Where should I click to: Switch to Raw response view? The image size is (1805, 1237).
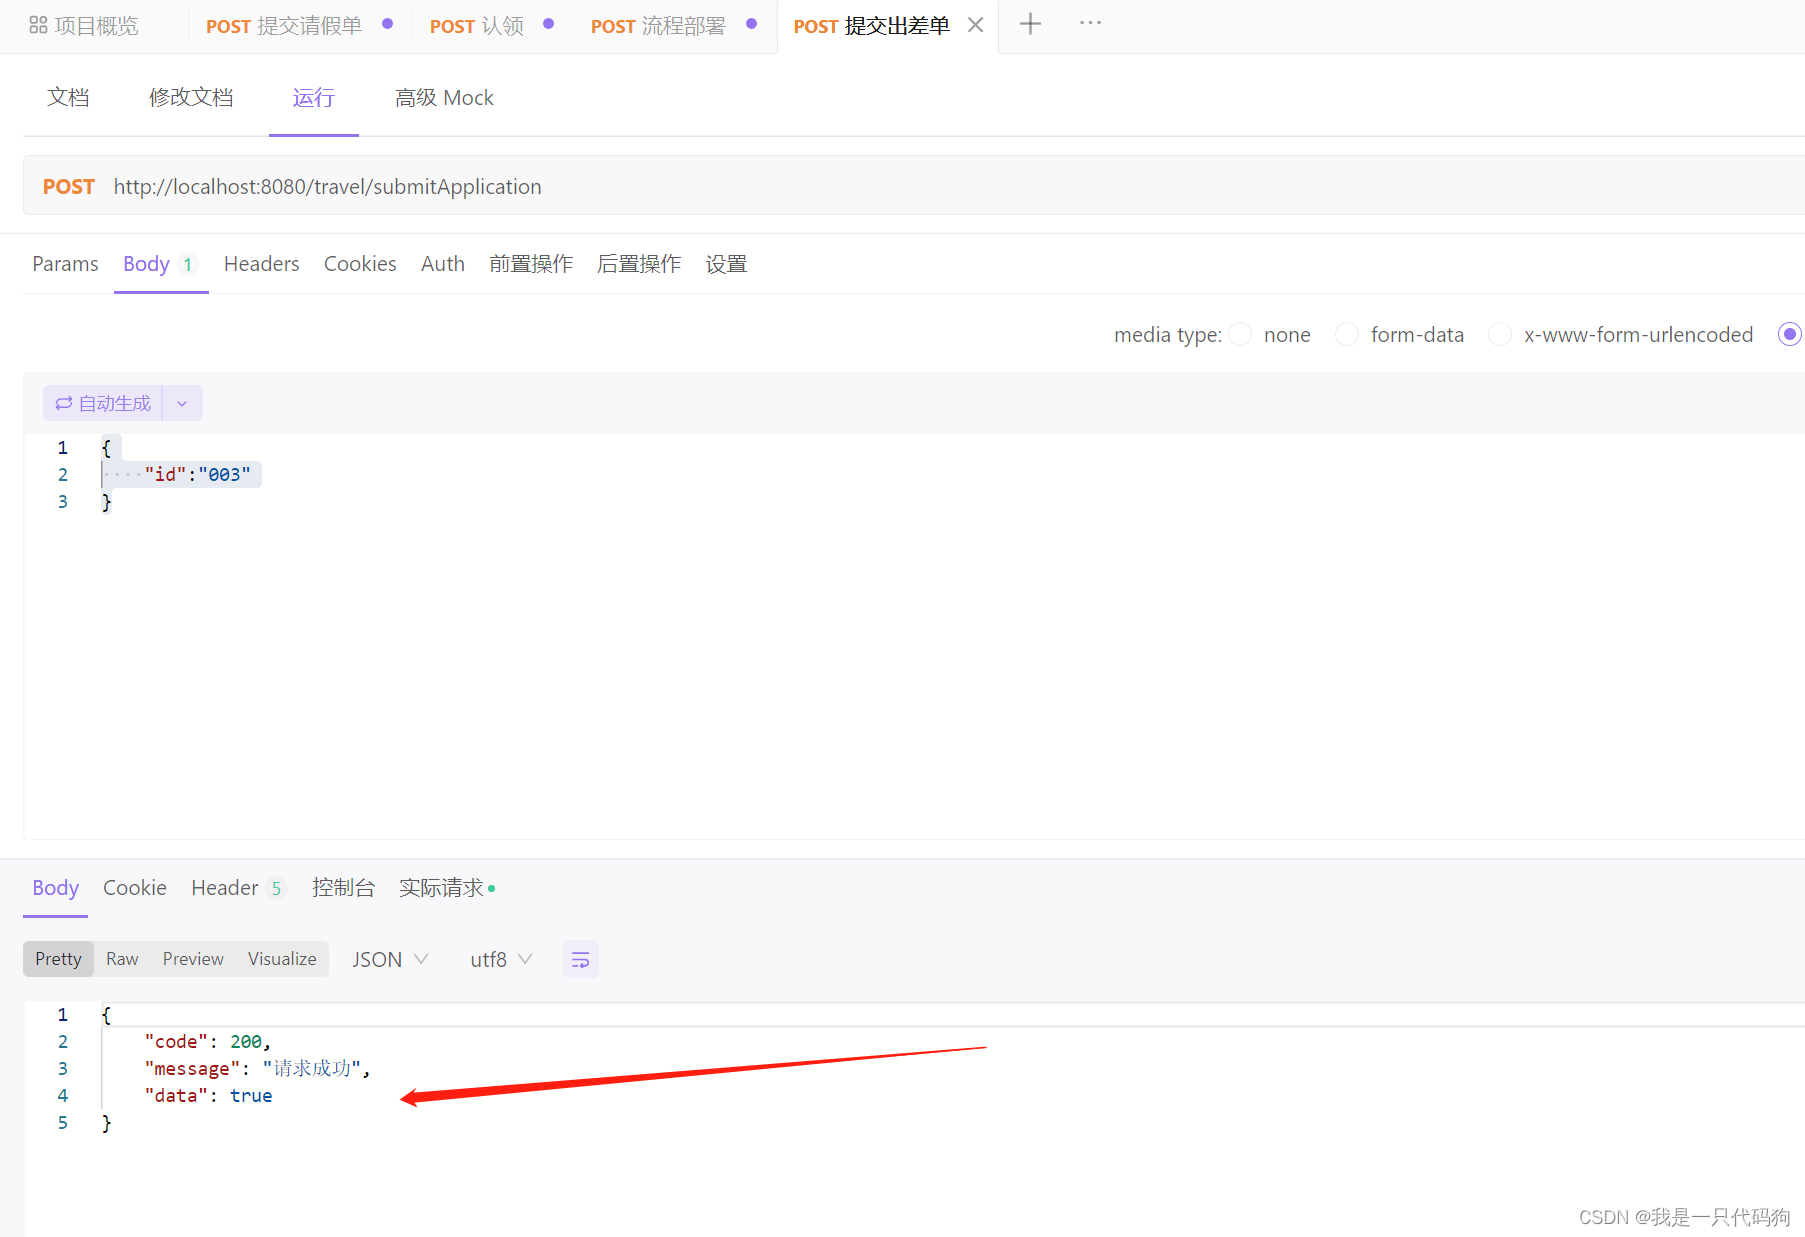point(122,958)
